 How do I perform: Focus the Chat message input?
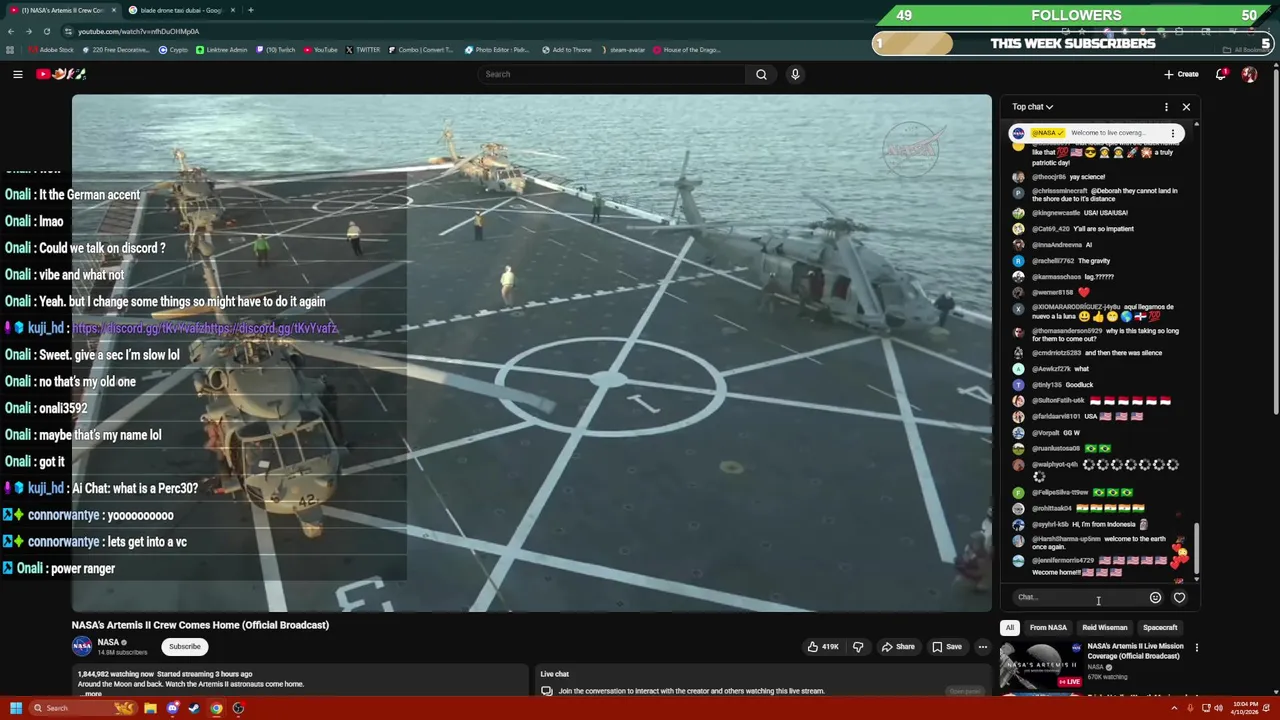(1078, 598)
